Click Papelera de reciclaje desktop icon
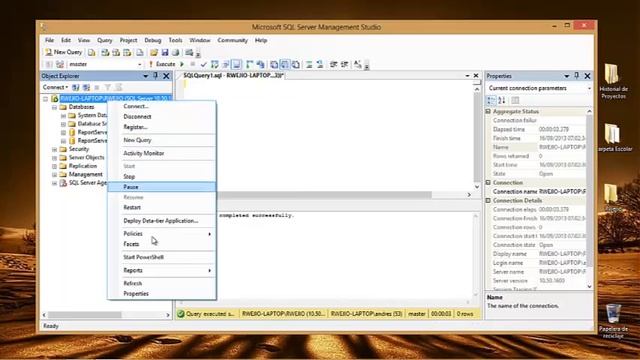Screen dimensions: 640x360 [613, 321]
